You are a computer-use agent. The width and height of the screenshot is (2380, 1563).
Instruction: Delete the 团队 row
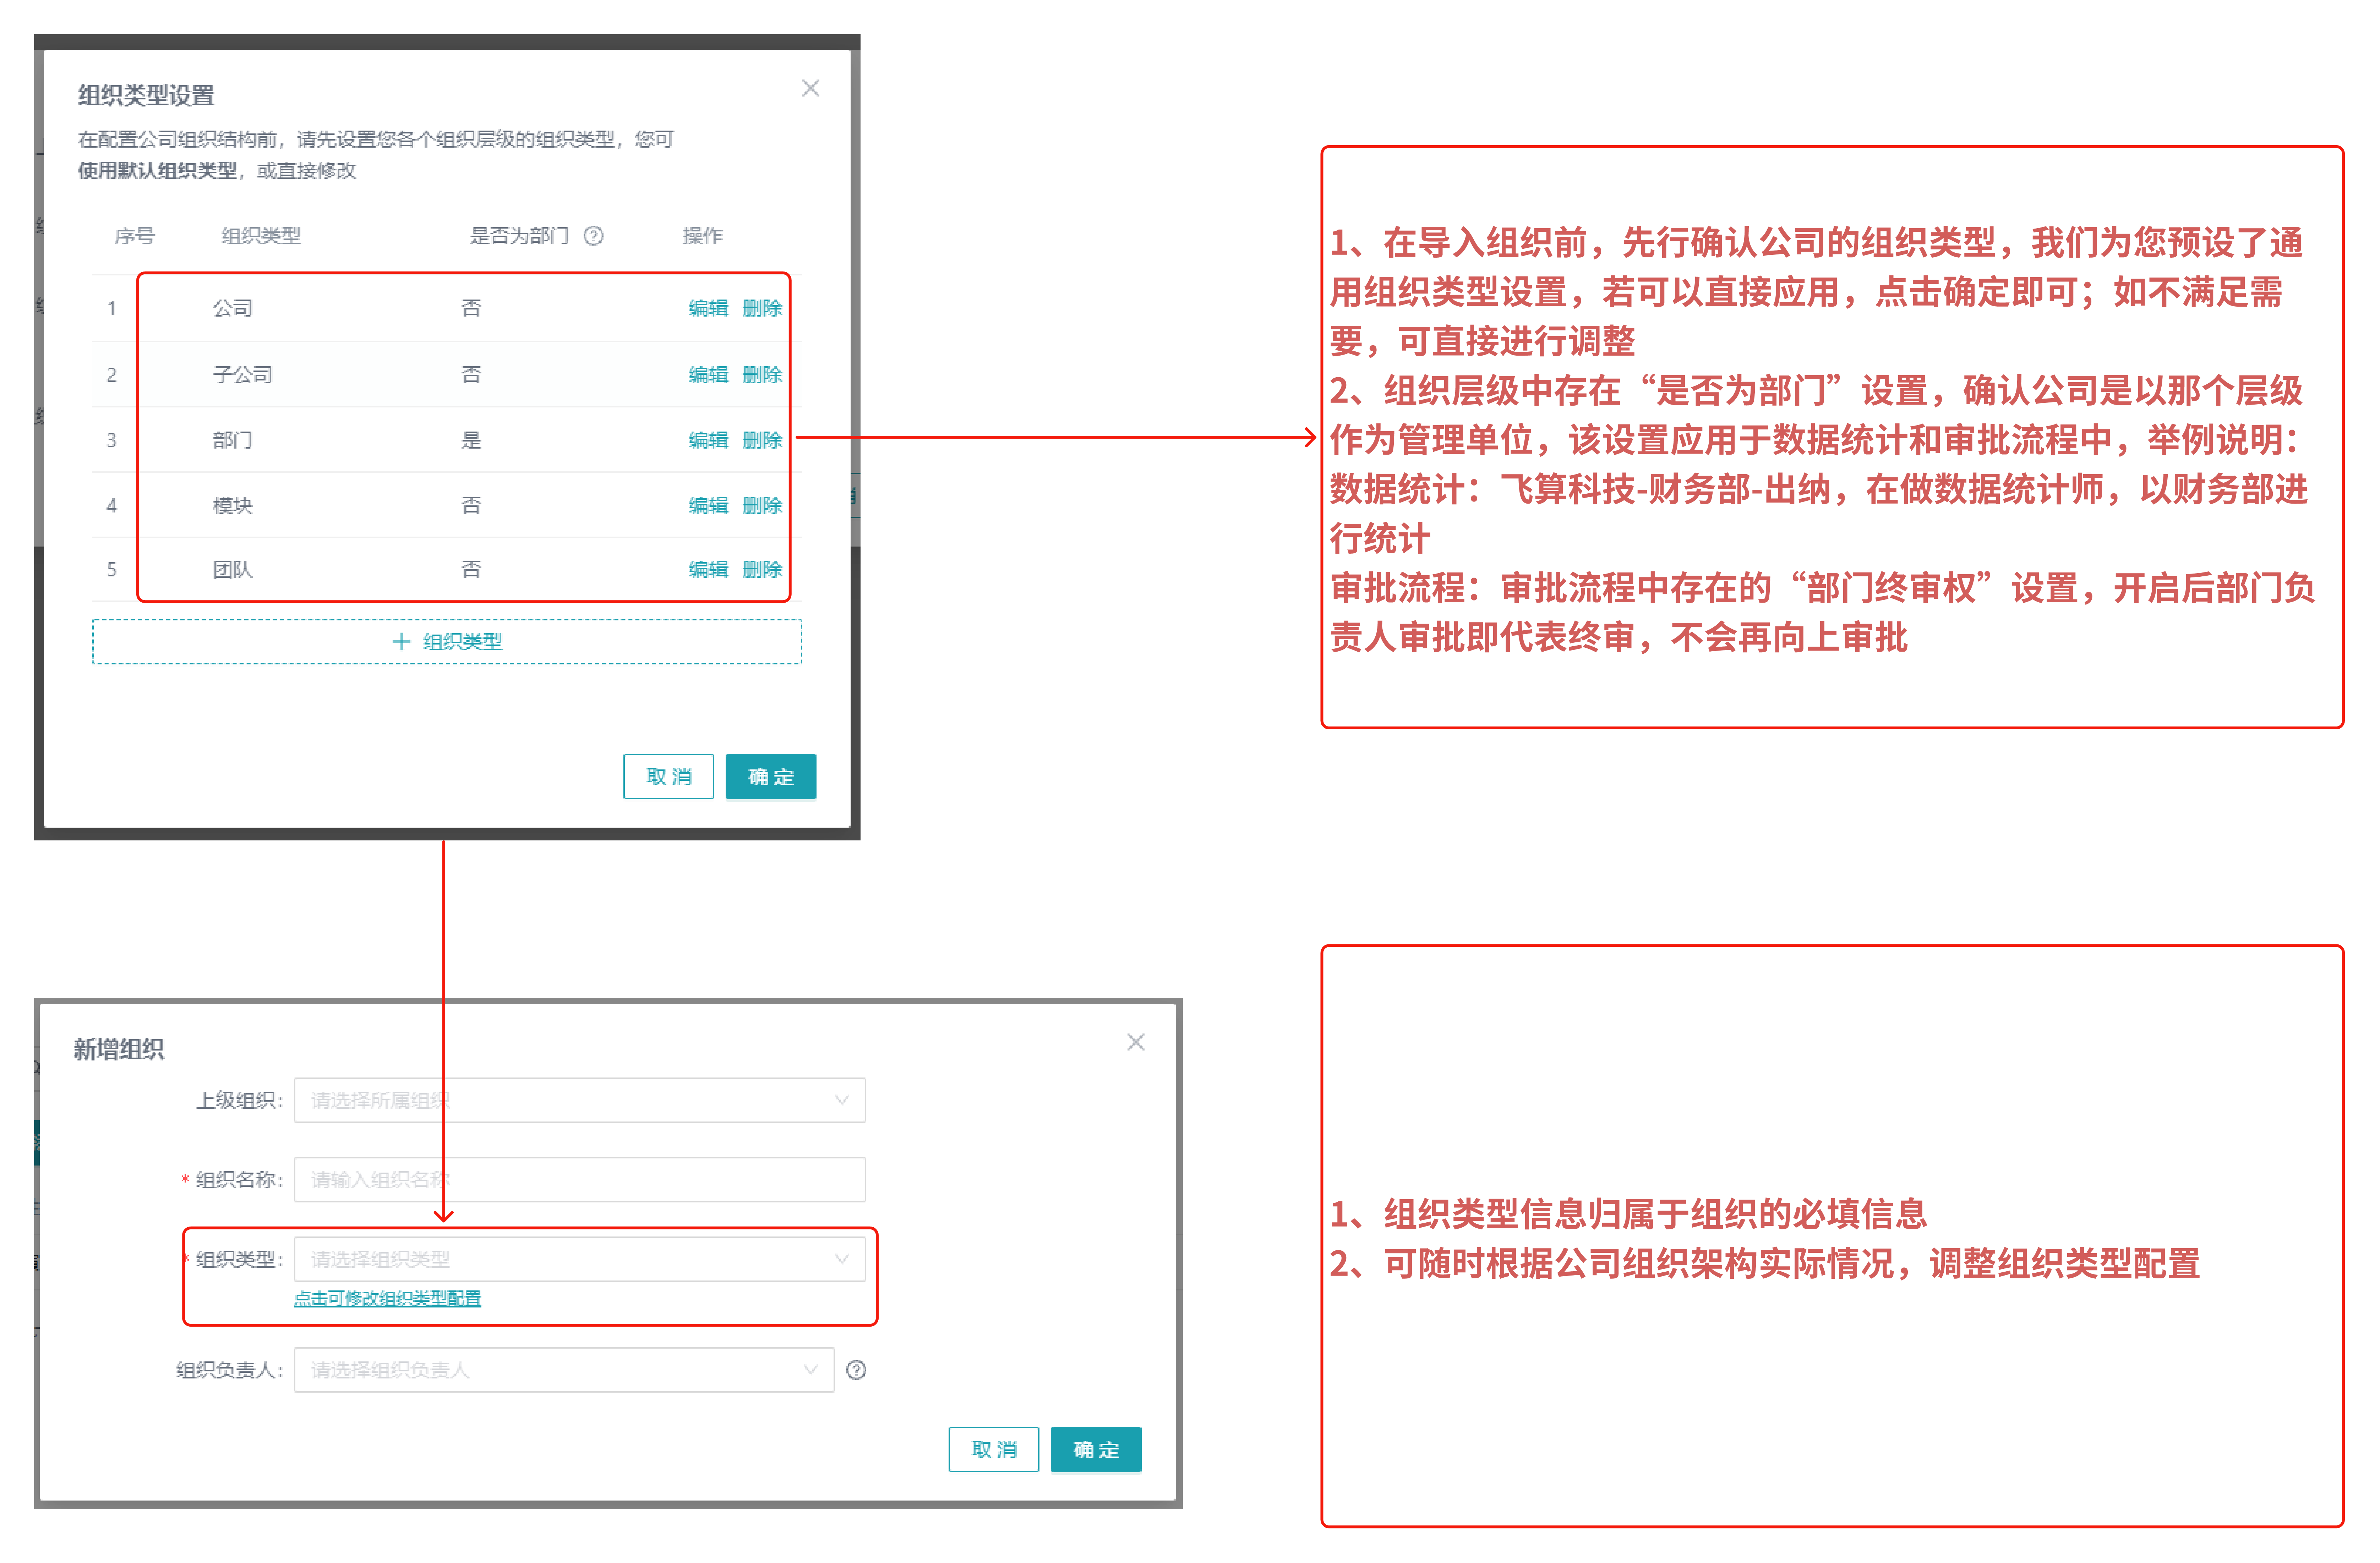click(x=762, y=569)
